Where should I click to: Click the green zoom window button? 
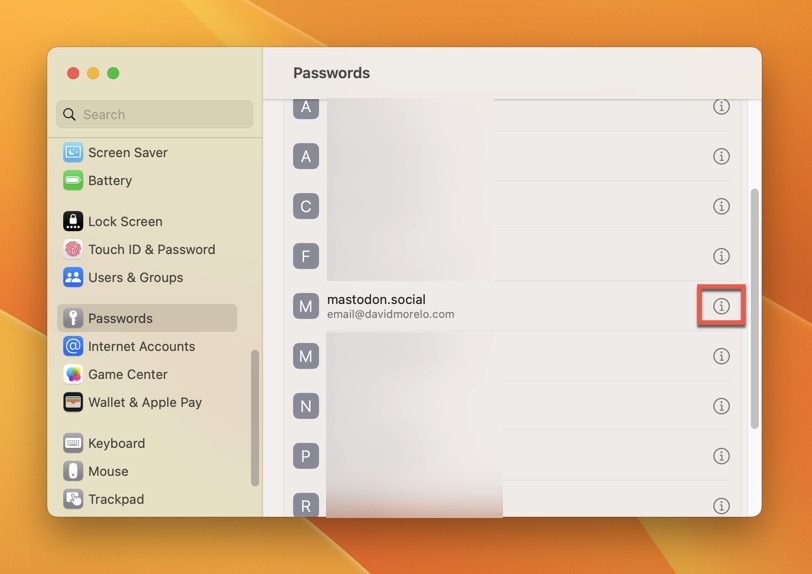click(113, 73)
